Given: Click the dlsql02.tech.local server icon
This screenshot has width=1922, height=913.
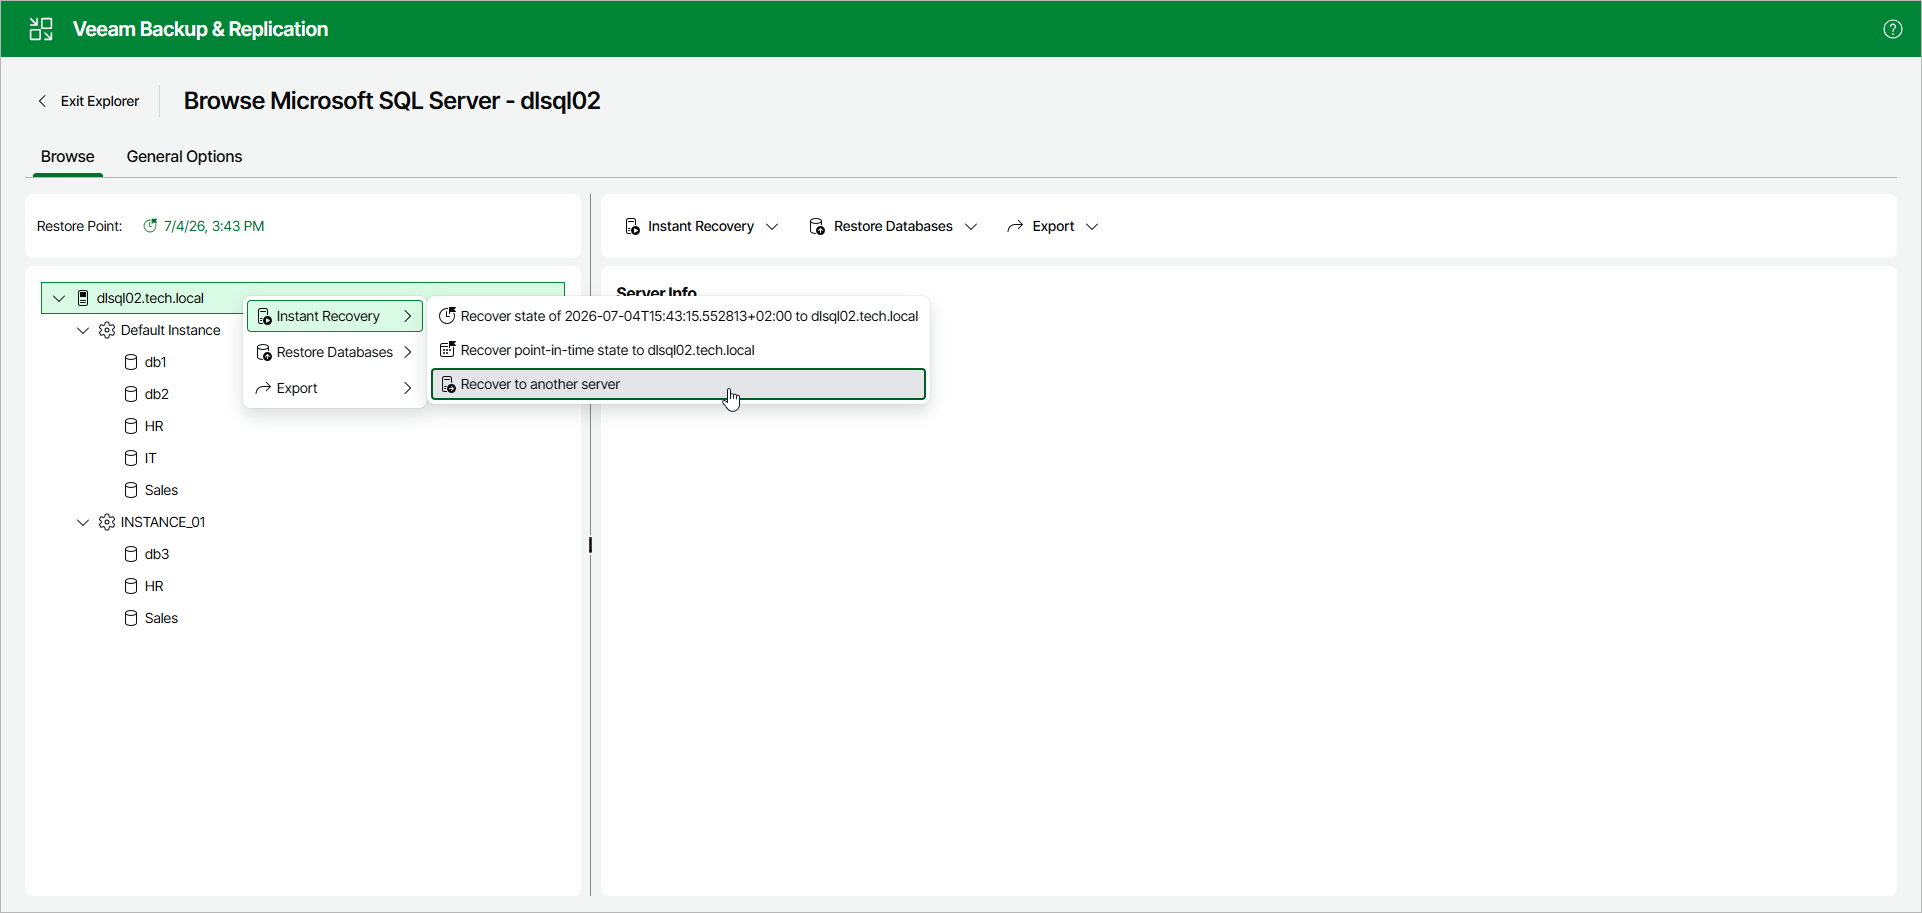Looking at the screenshot, I should click(x=83, y=298).
